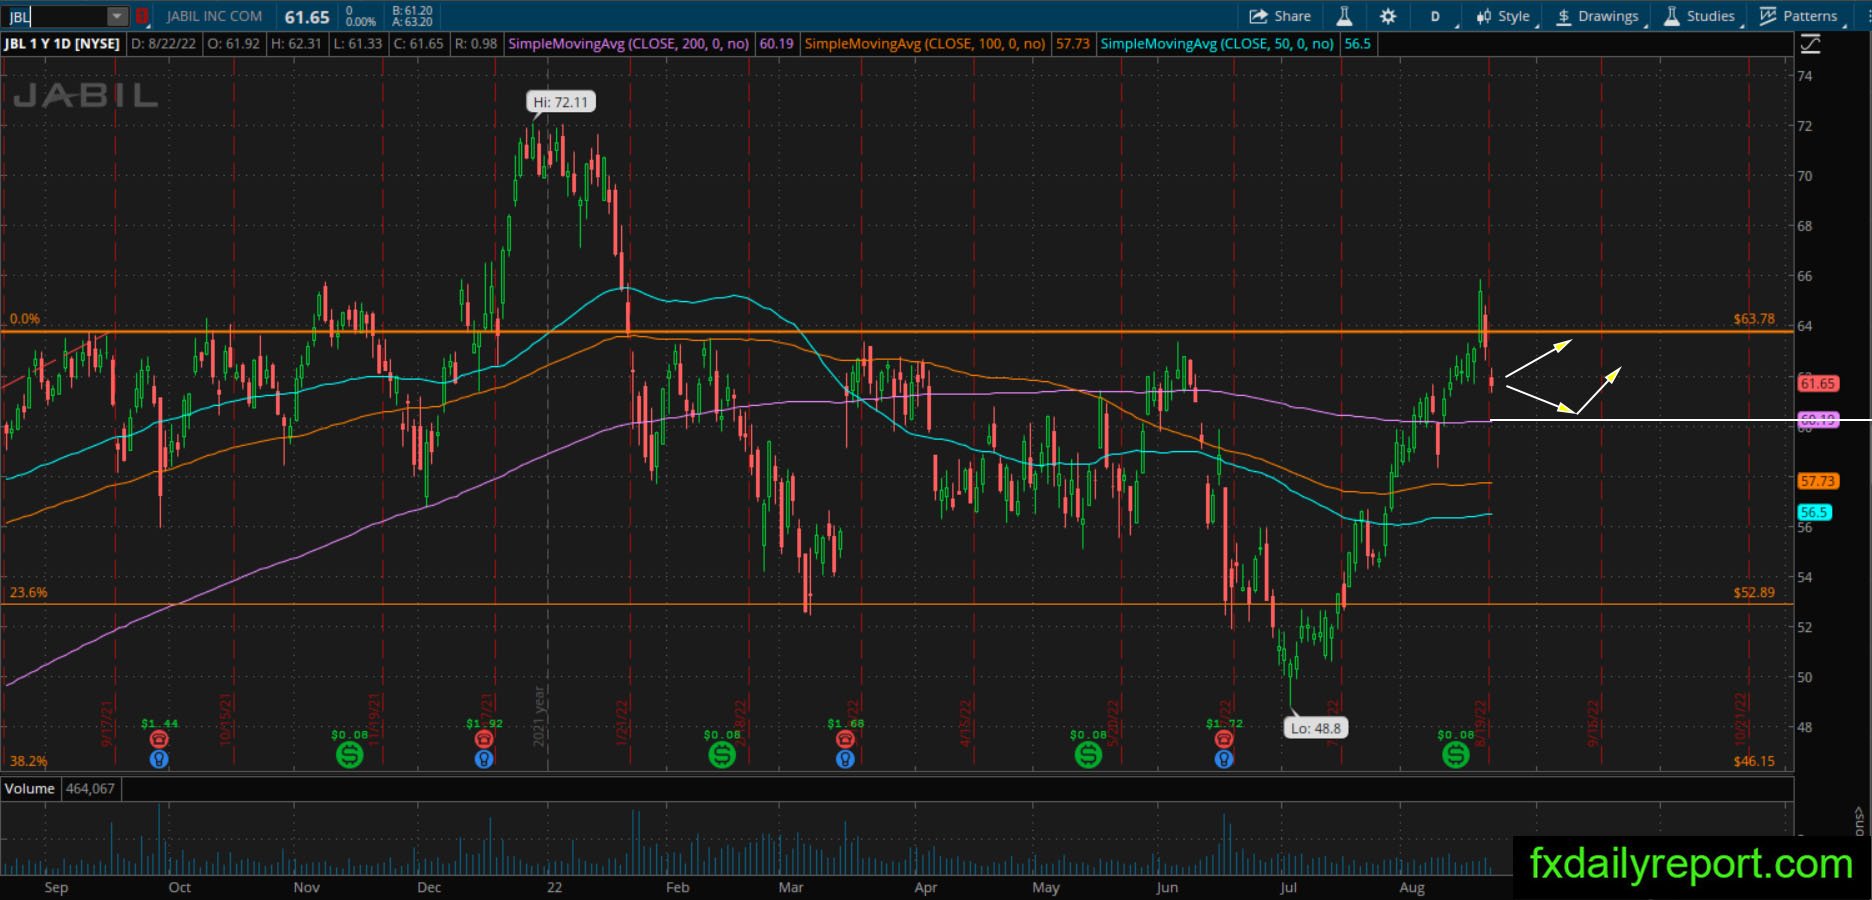Click the SimpleMovingAvg (CLOSE, 100, 0, no) label
Image resolution: width=1872 pixels, height=900 pixels.
coord(925,44)
